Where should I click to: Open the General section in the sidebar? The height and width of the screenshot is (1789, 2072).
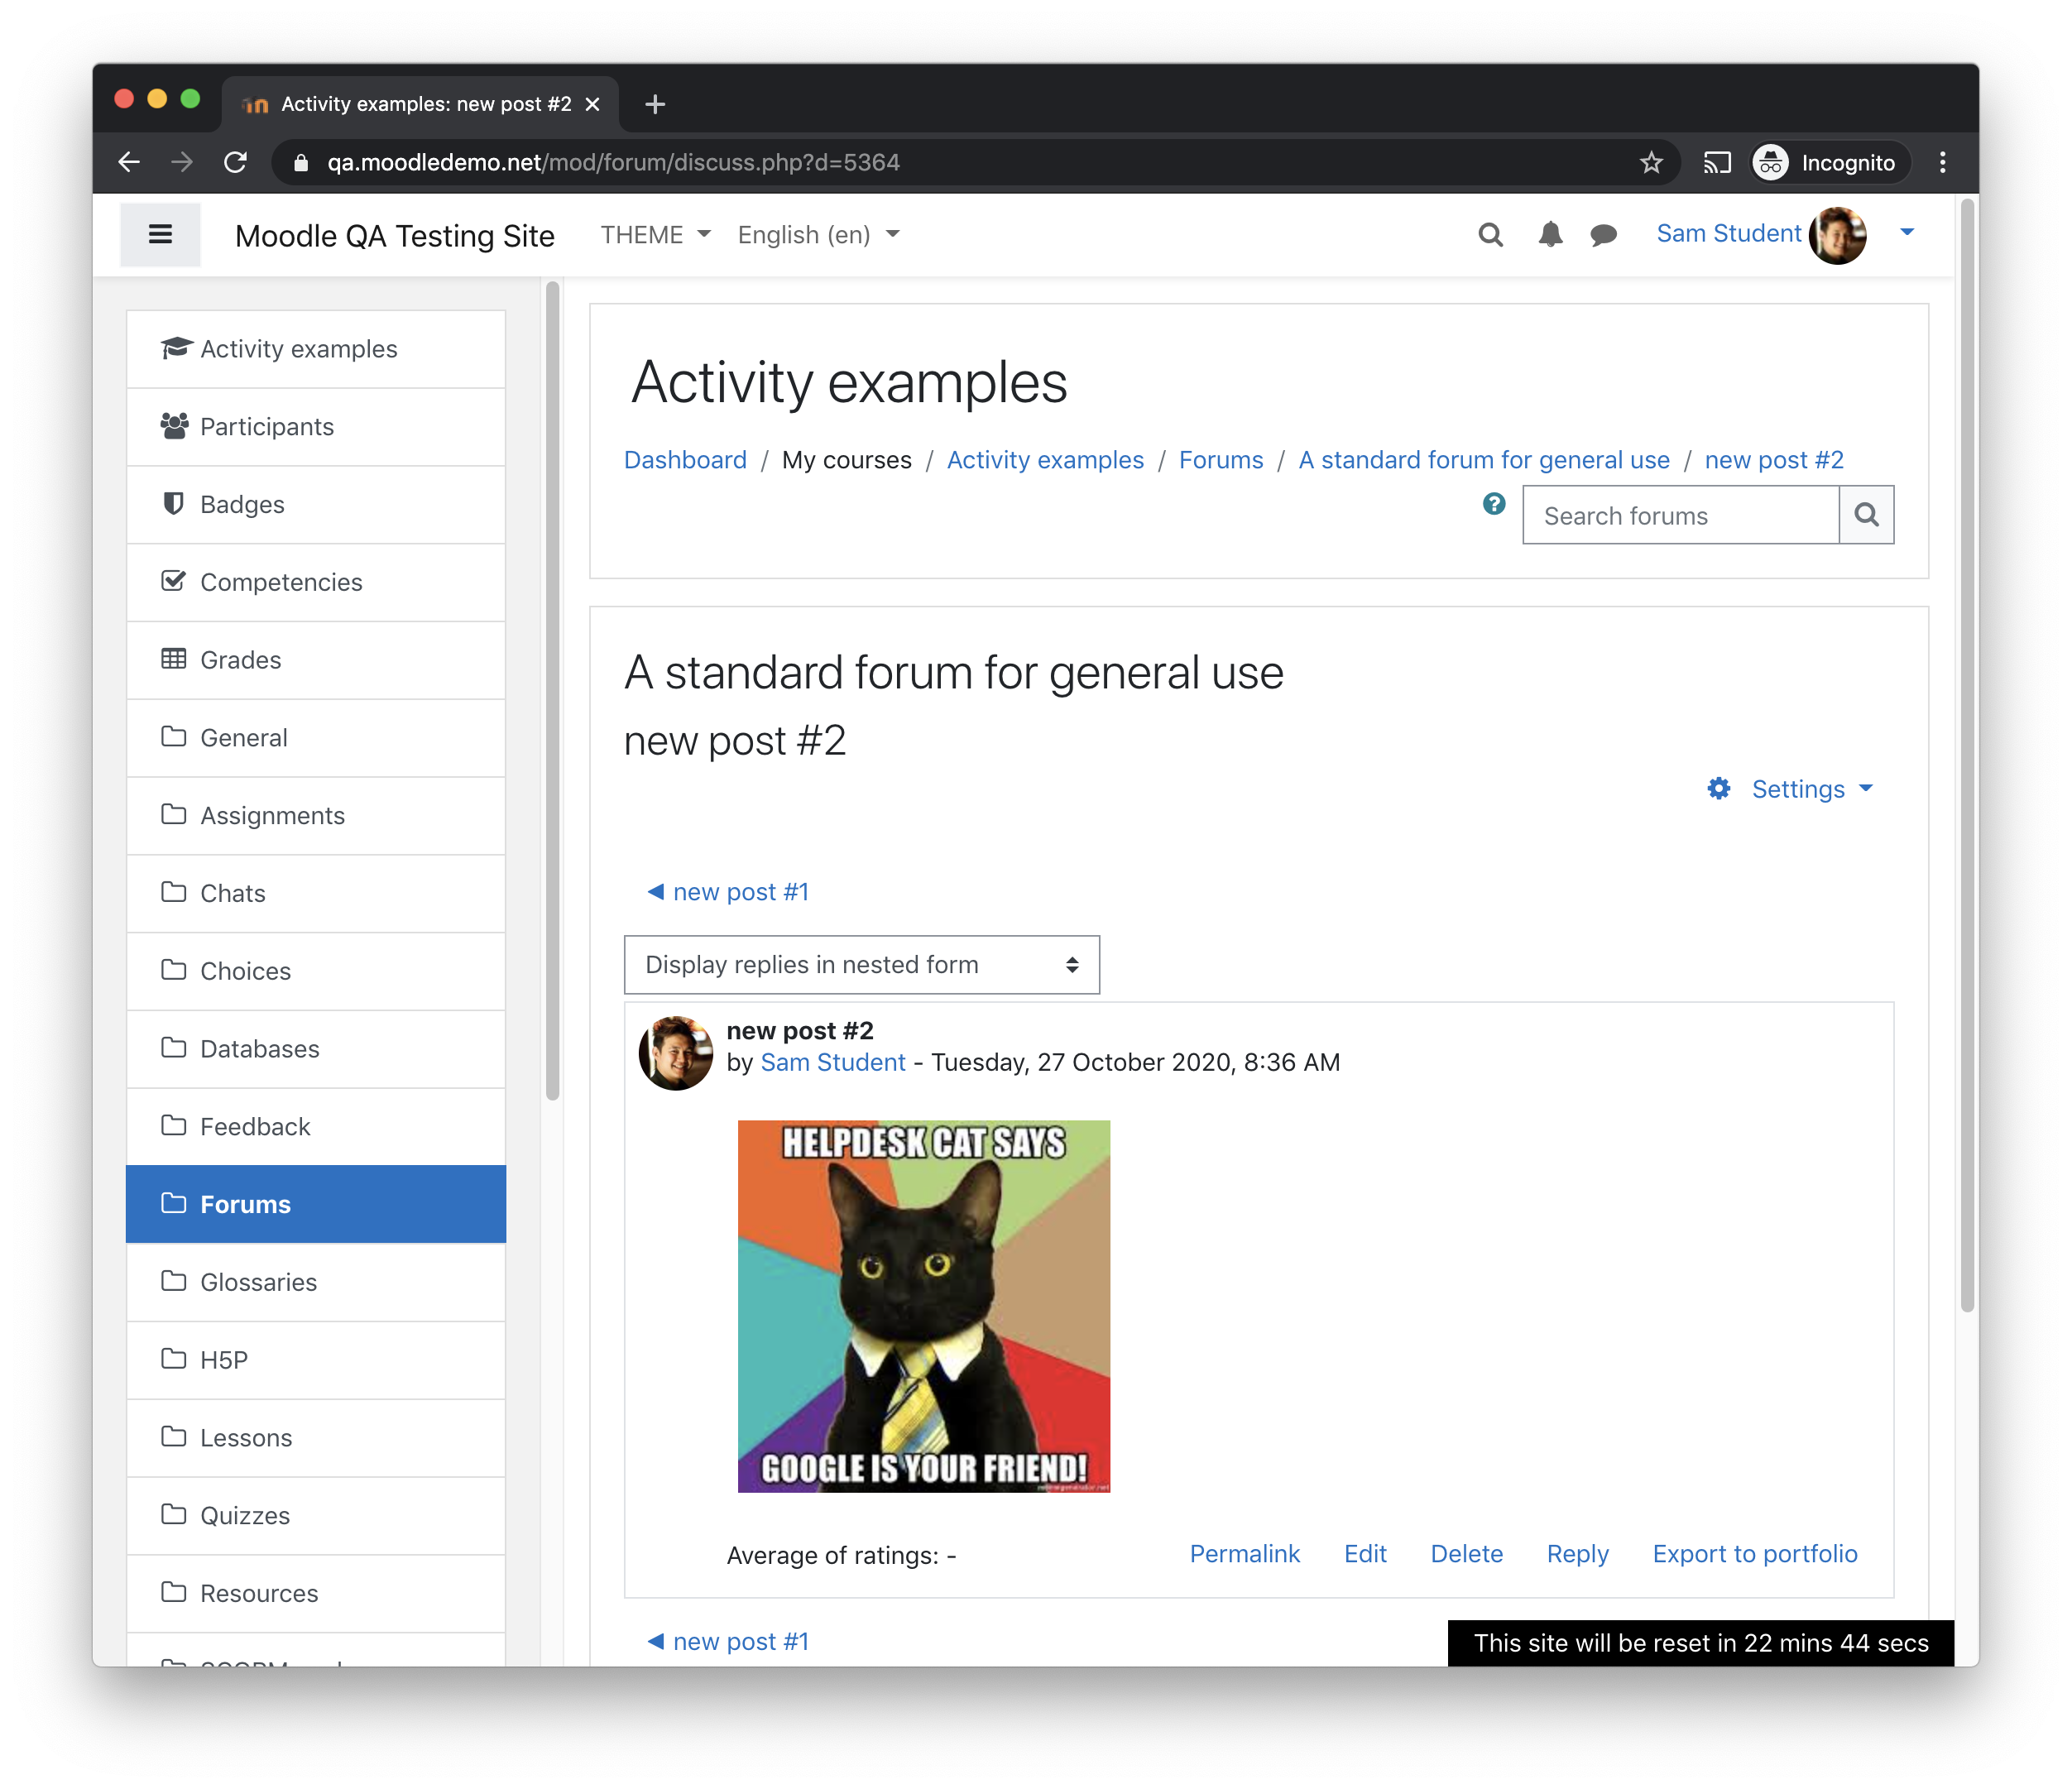click(316, 738)
